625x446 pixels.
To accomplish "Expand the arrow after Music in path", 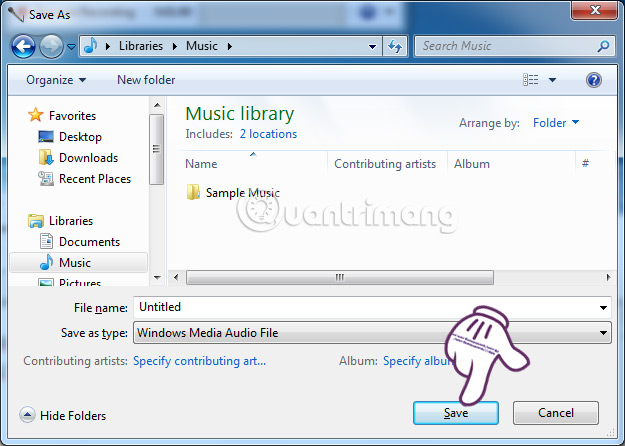I will pyautogui.click(x=230, y=46).
